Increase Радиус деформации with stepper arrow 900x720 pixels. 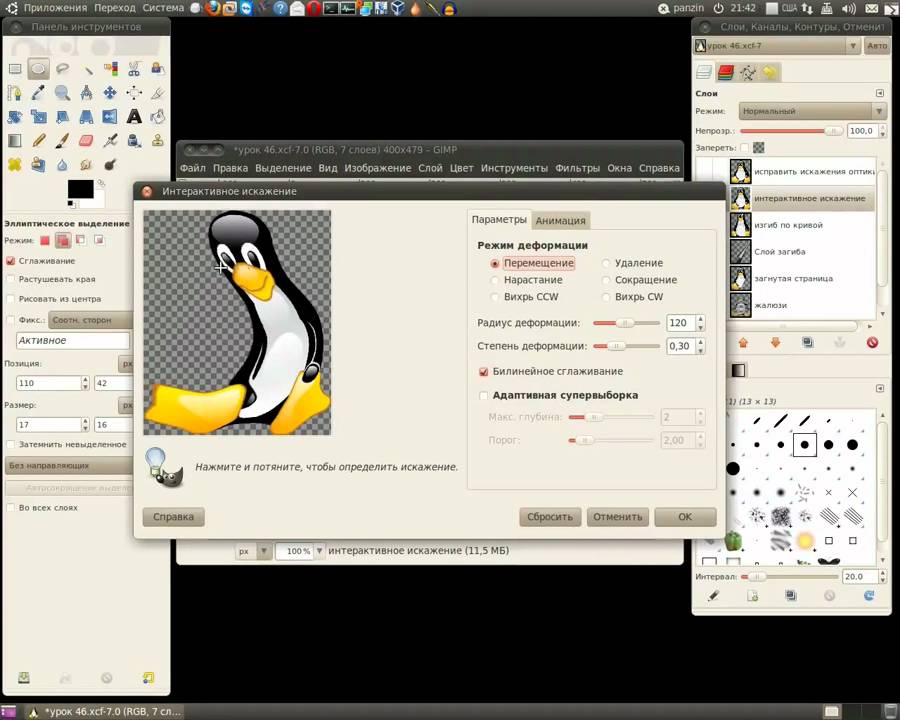click(700, 319)
